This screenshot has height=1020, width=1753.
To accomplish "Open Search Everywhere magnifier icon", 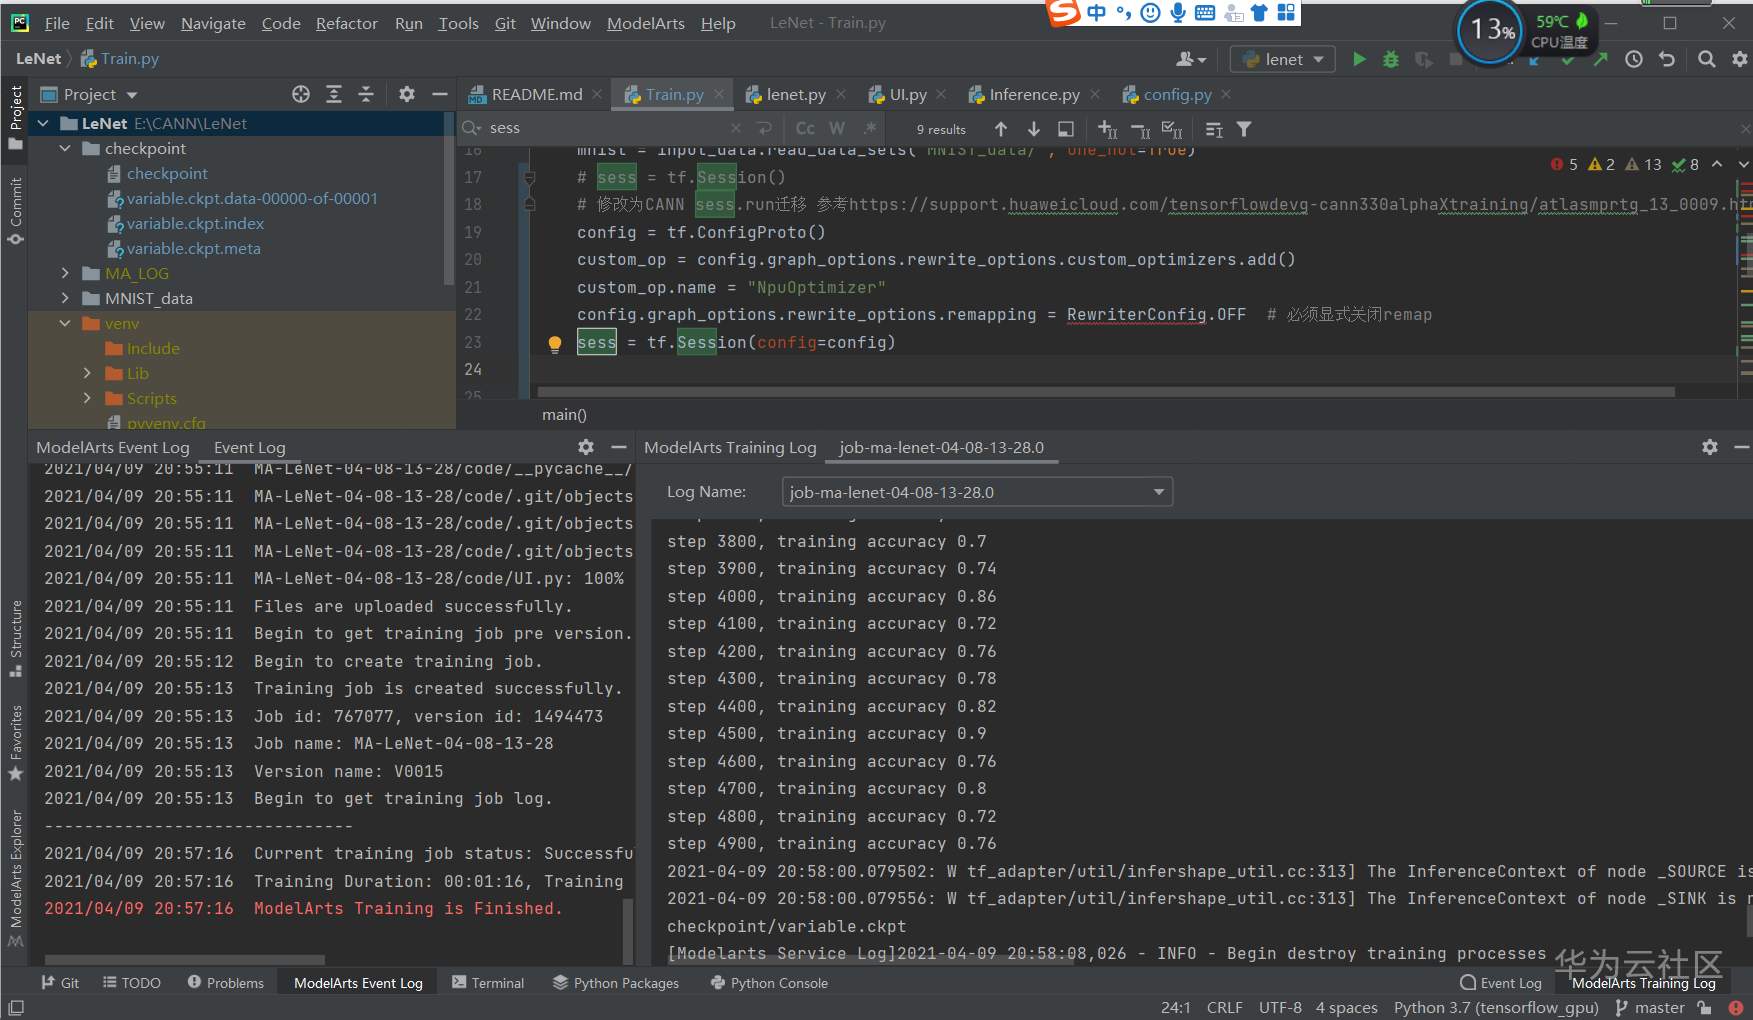I will click(x=1707, y=60).
